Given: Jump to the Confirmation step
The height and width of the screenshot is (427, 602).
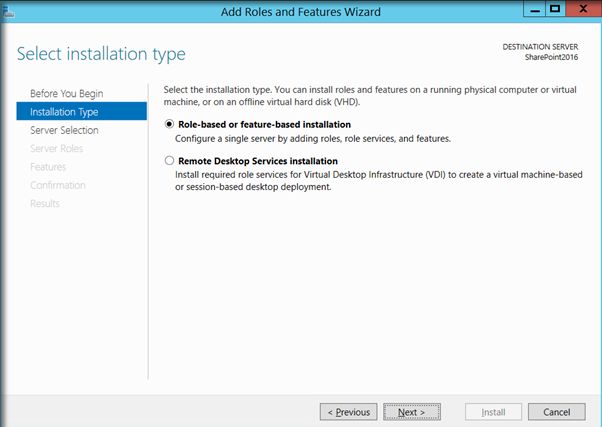Looking at the screenshot, I should pos(58,185).
